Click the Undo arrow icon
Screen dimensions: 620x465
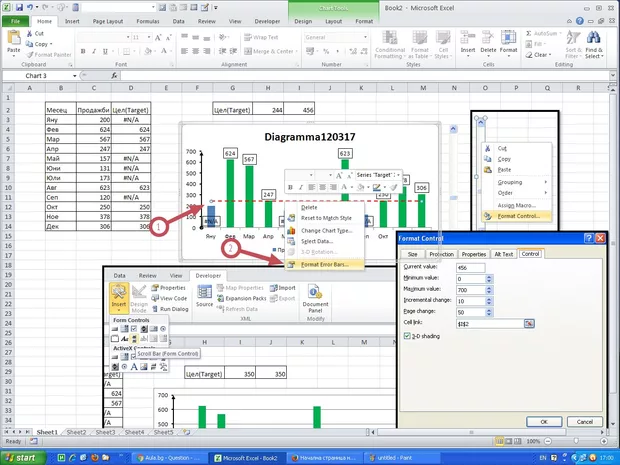tap(30, 7)
